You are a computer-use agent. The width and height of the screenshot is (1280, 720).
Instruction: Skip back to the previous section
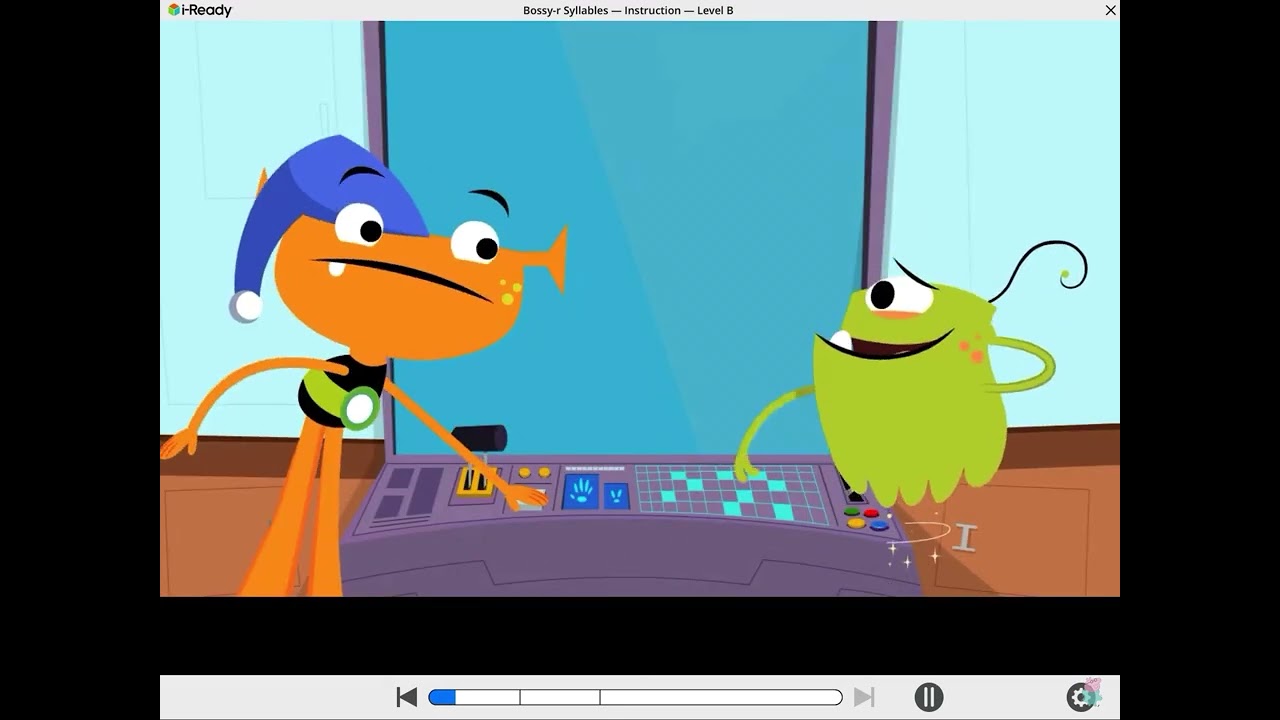pos(407,697)
